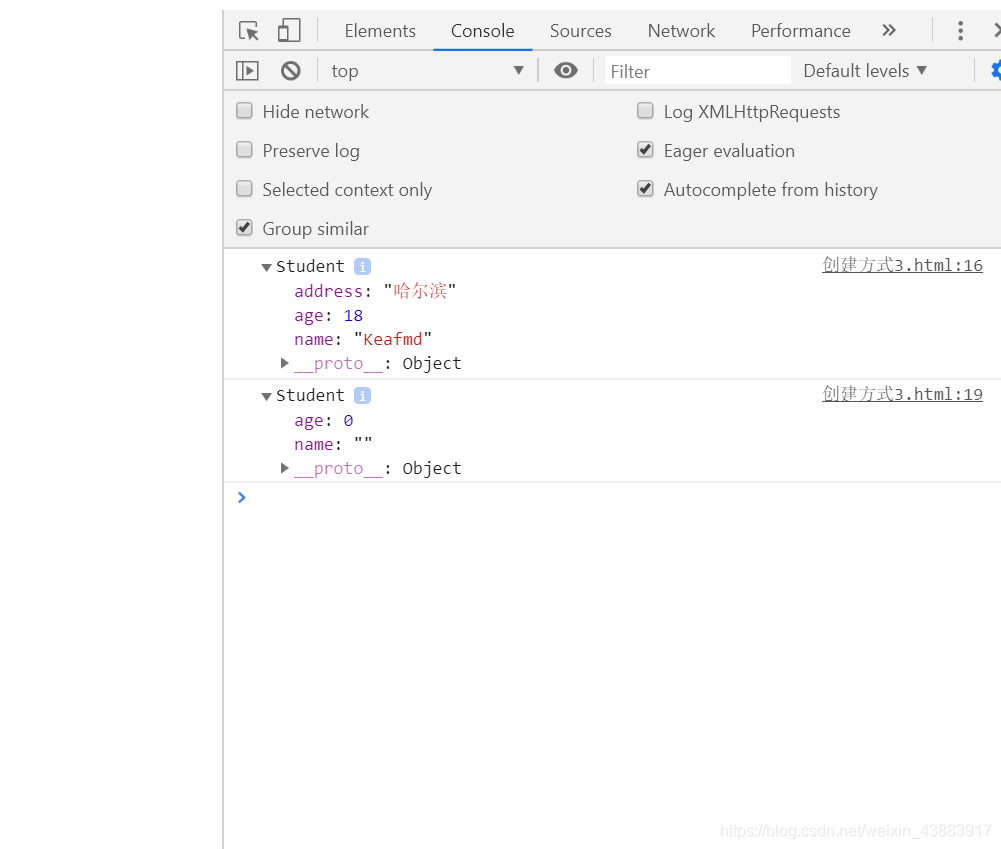This screenshot has height=849, width=1001.
Task: Open the DevTools three-dot menu
Action: [x=960, y=31]
